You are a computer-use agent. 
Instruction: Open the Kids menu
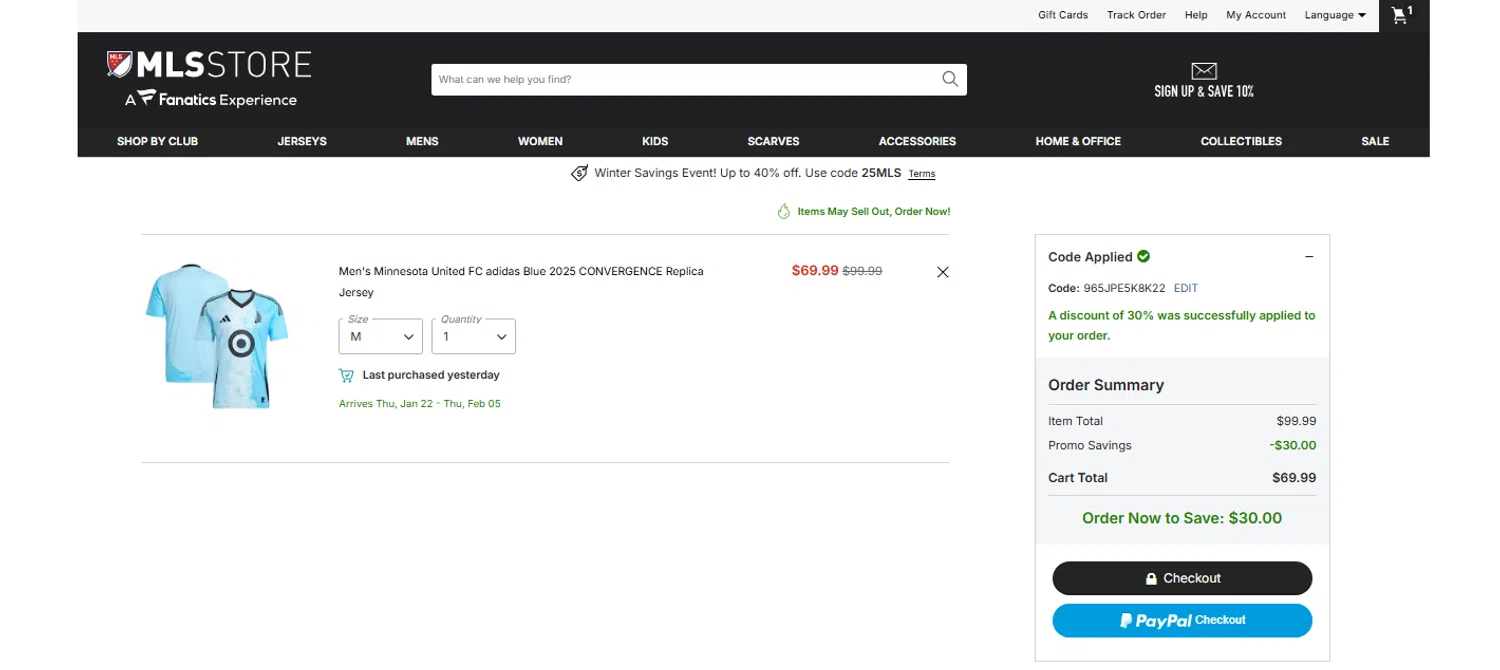(655, 141)
